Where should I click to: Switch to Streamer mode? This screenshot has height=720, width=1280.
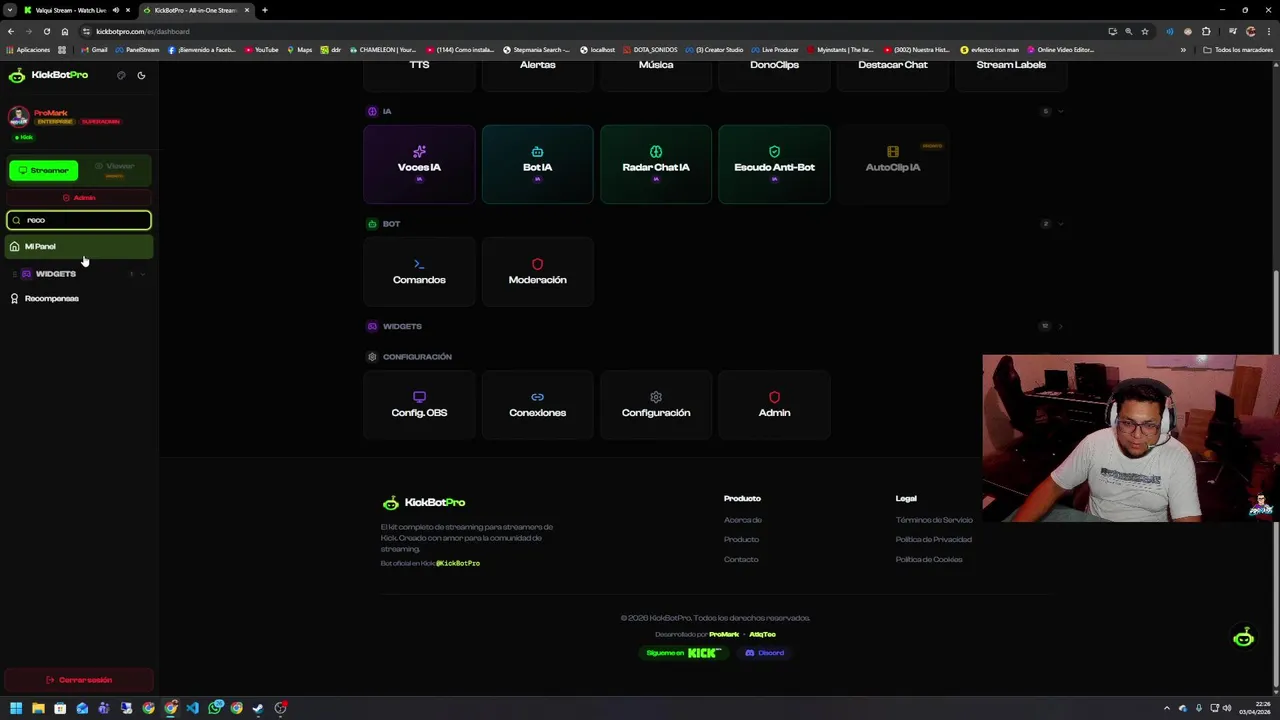point(44,170)
